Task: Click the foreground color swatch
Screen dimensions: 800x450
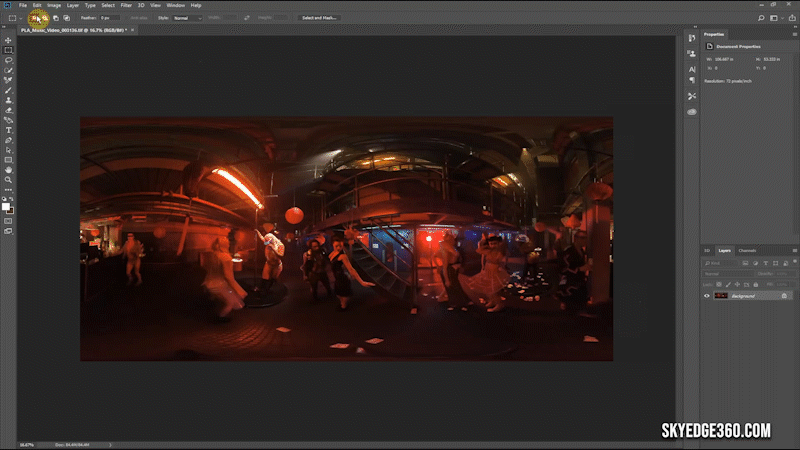Action: coord(6,206)
